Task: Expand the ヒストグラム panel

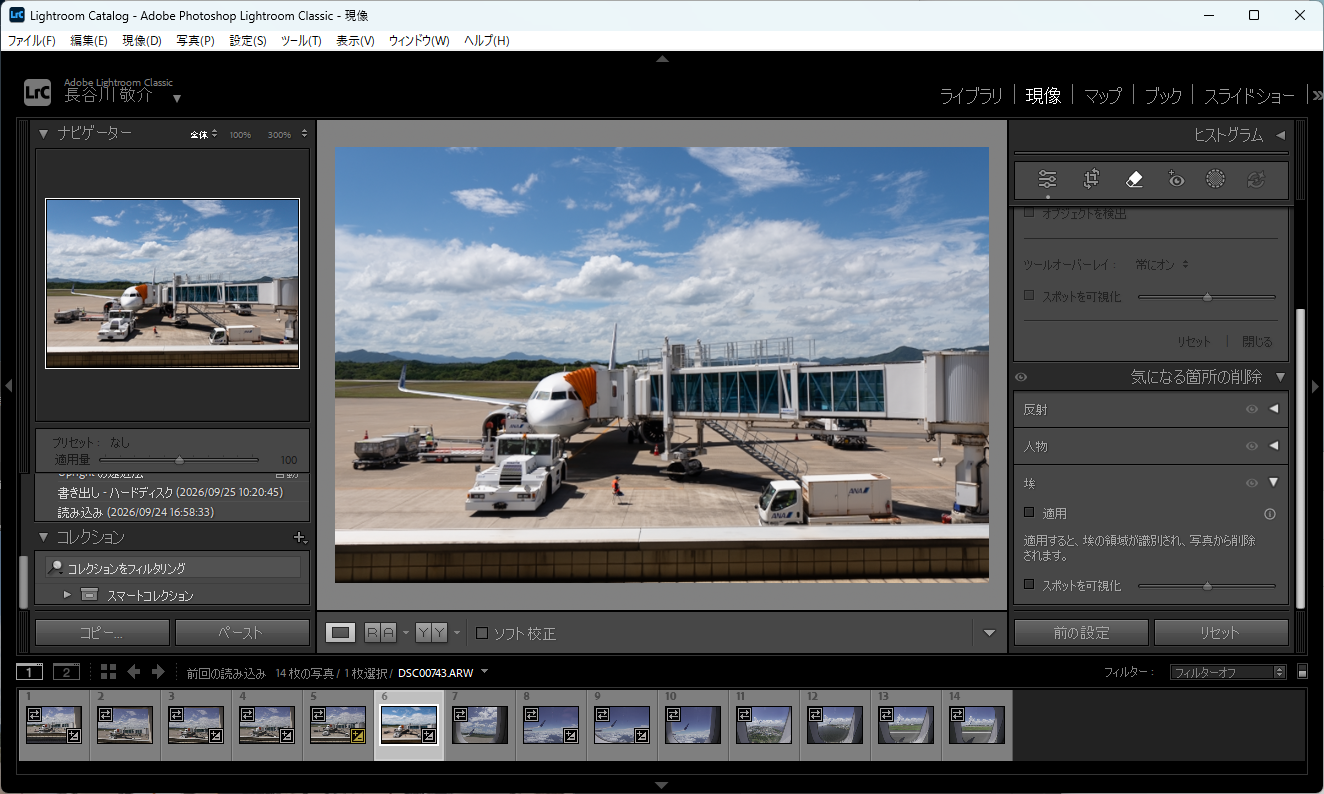Action: (1281, 135)
